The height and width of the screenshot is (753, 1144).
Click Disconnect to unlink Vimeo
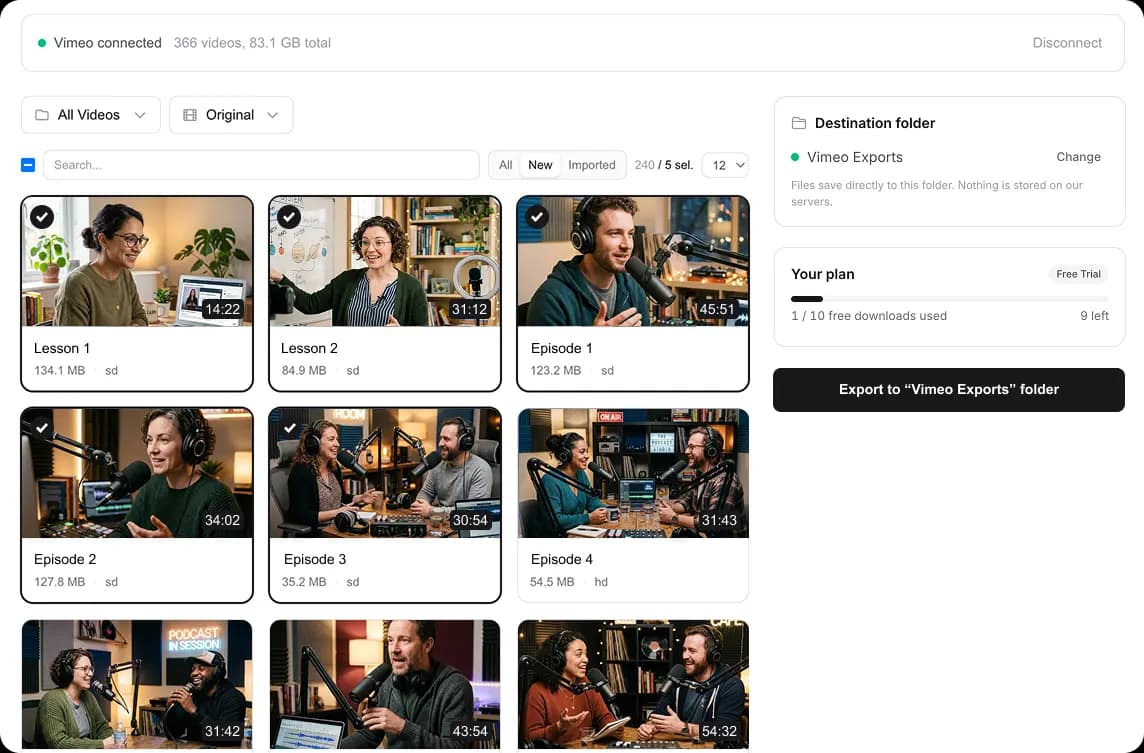(x=1067, y=43)
